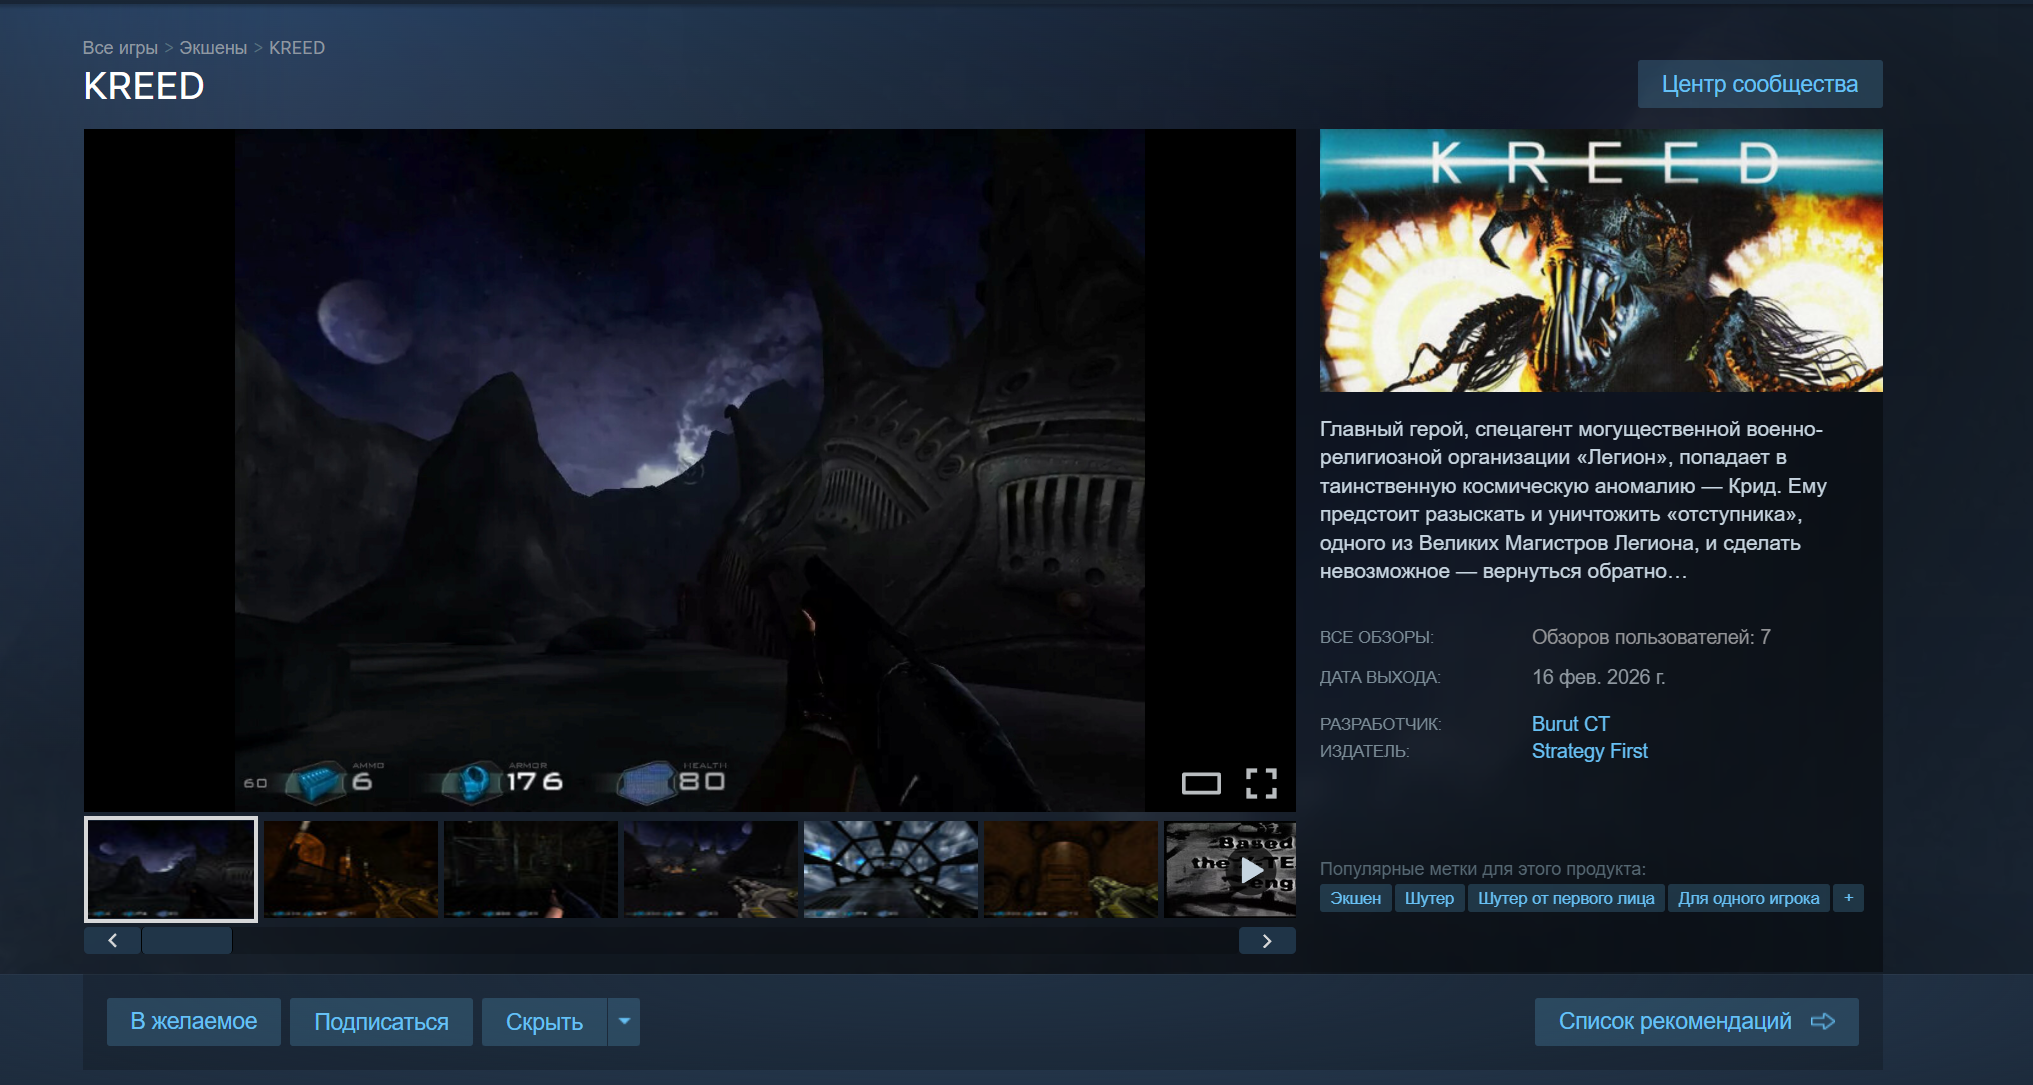Open Центр сообщества community hub
The height and width of the screenshot is (1085, 2033).
coord(1759,84)
